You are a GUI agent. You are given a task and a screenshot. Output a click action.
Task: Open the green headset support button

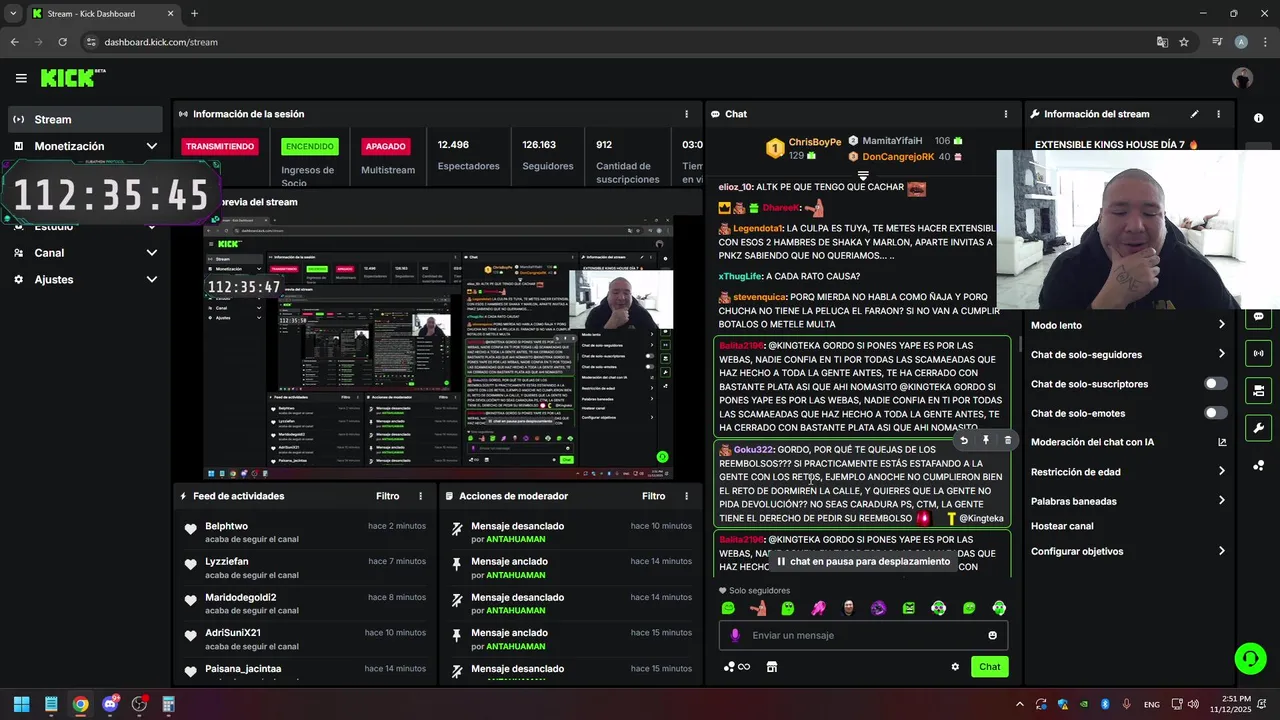coord(1250,658)
